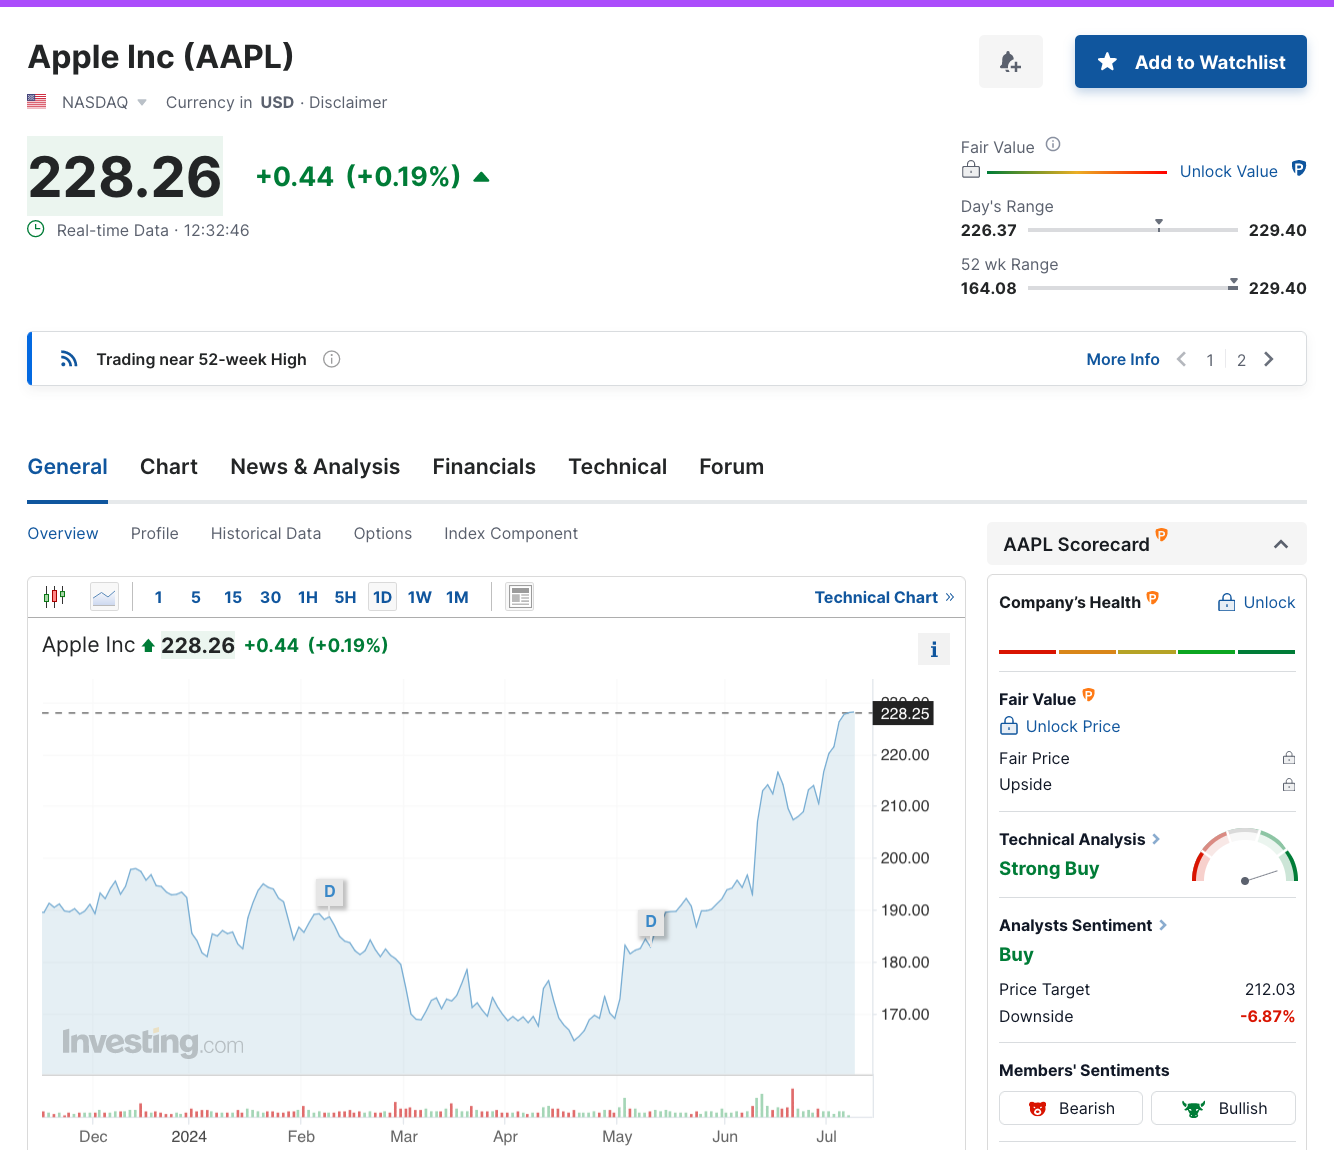Click the lock icon beside Fair Price
1334x1150 pixels.
(1289, 758)
